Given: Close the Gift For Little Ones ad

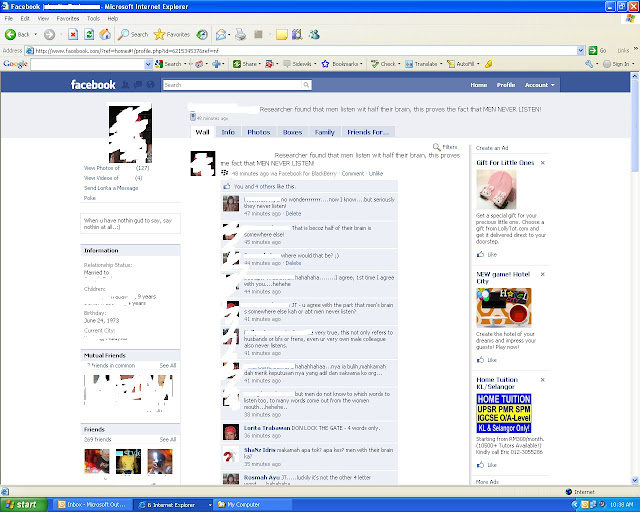Looking at the screenshot, I should click(x=542, y=163).
